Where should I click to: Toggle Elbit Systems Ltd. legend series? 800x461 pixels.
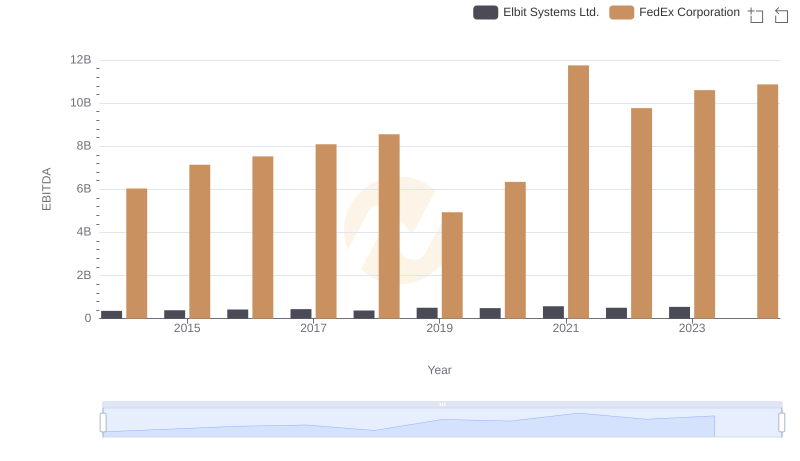coord(536,12)
